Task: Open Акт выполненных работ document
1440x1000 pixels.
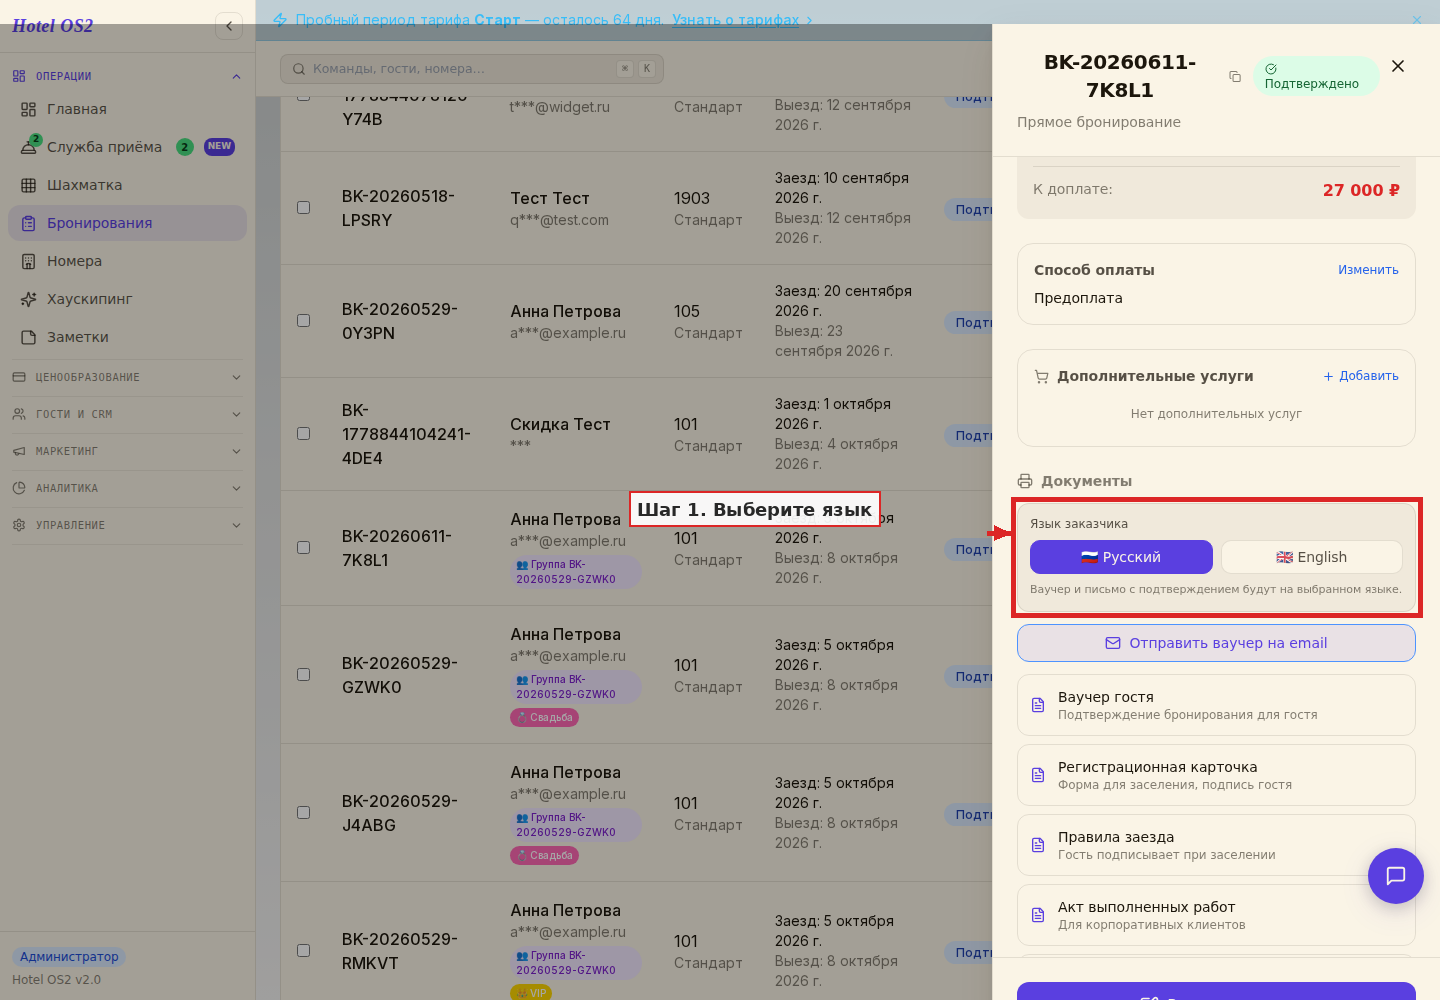Action: click(x=1216, y=915)
